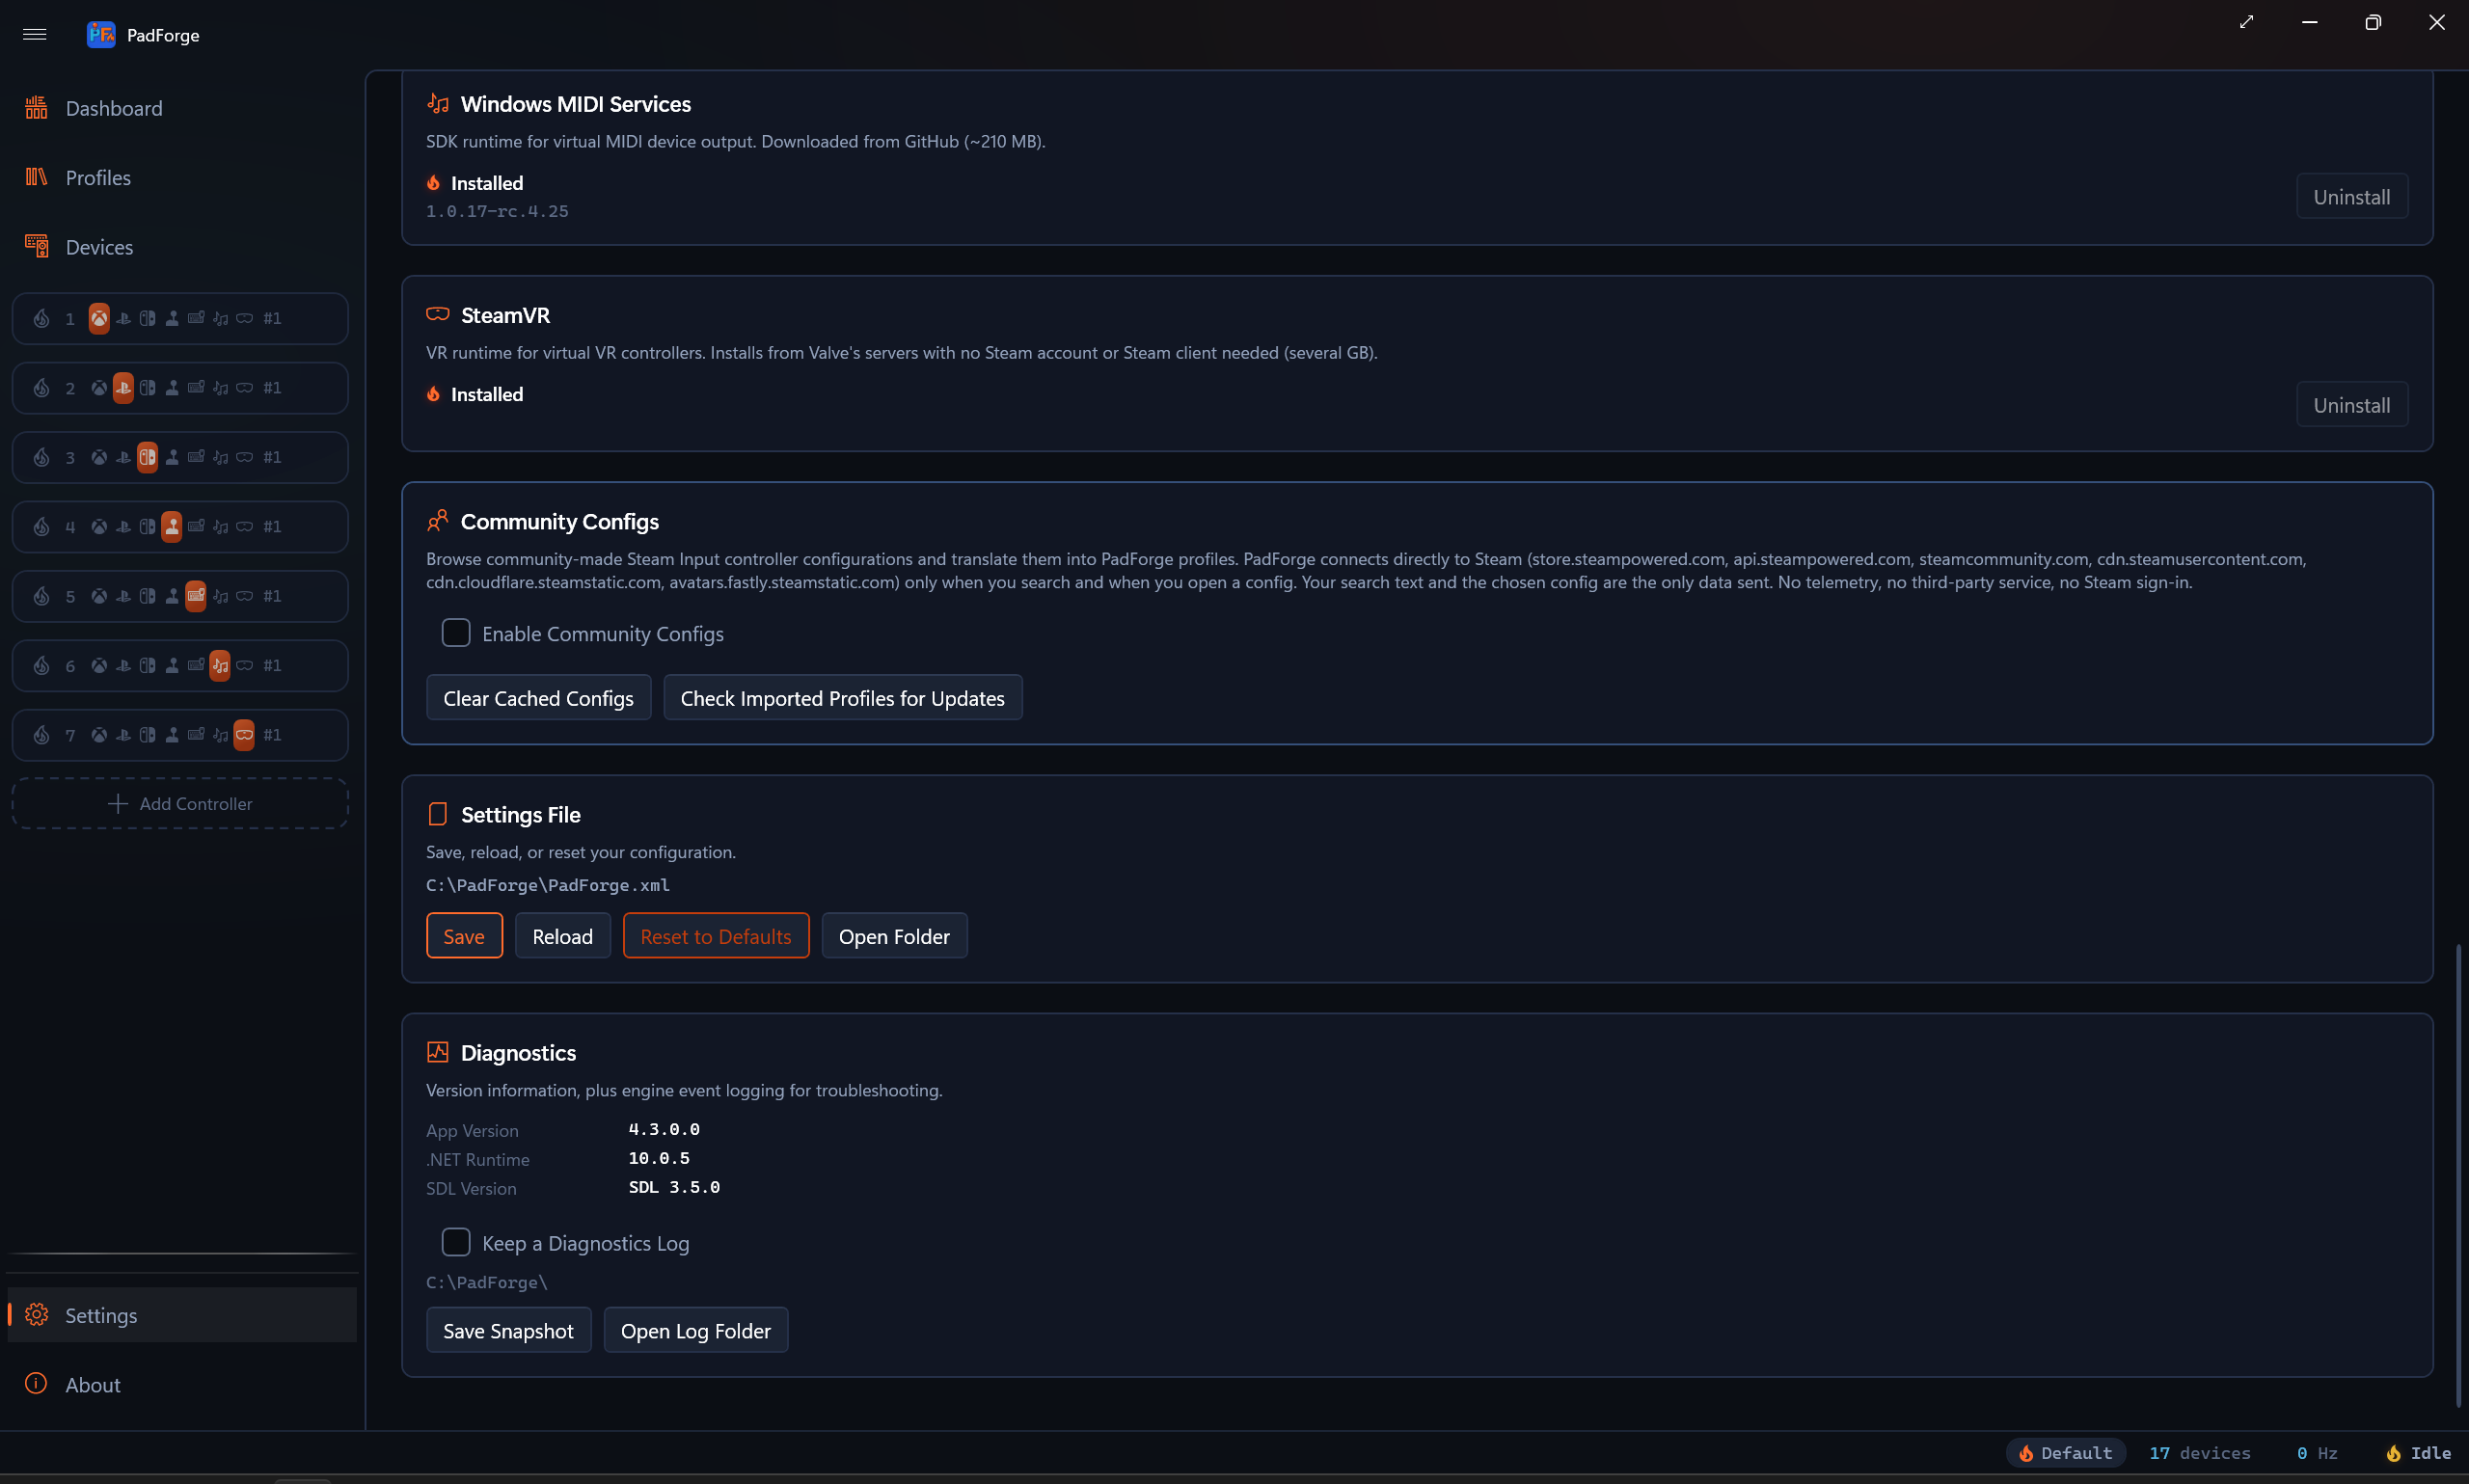Click the Windows MIDI Services music icon
This screenshot has height=1484, width=2469.
pos(437,103)
